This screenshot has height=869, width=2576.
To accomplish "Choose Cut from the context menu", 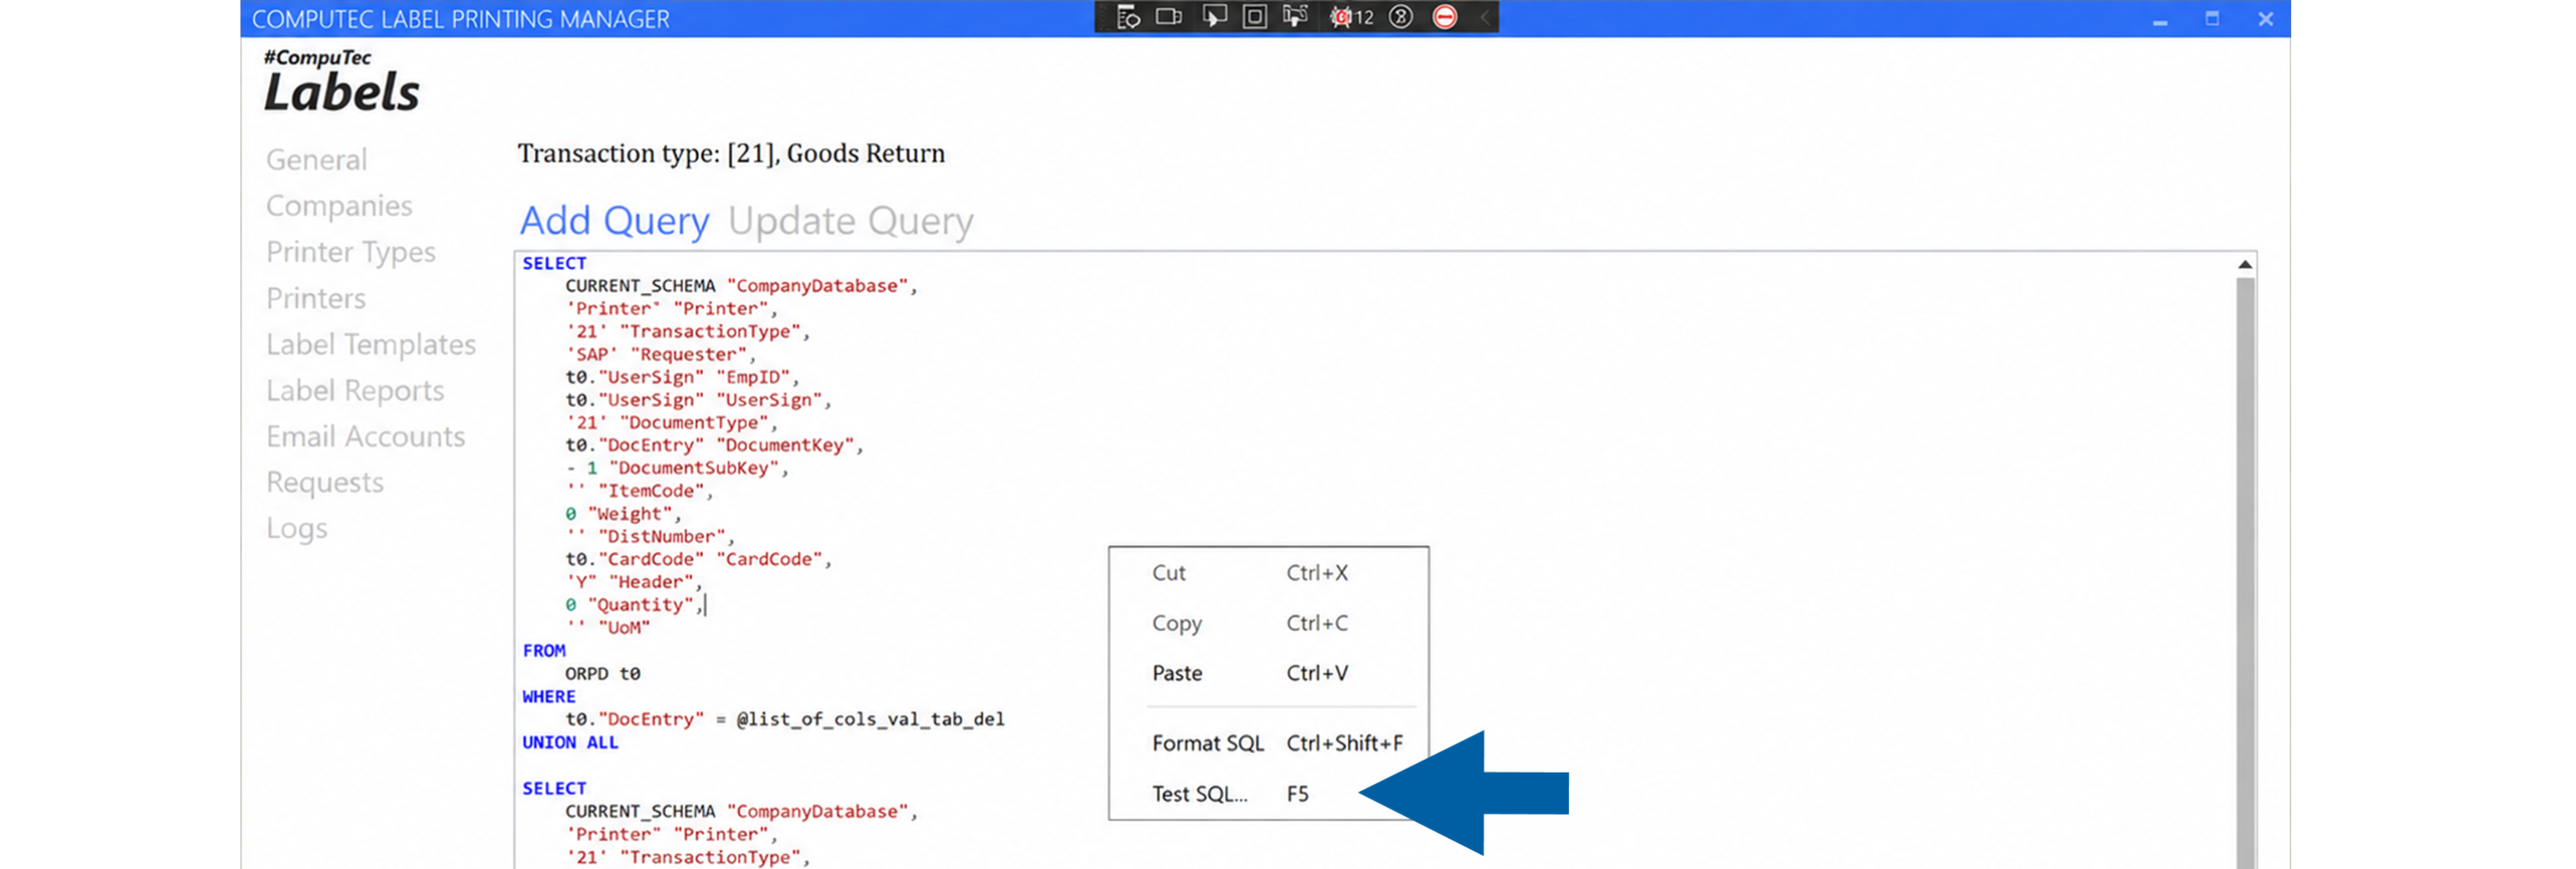I will [x=1268, y=573].
